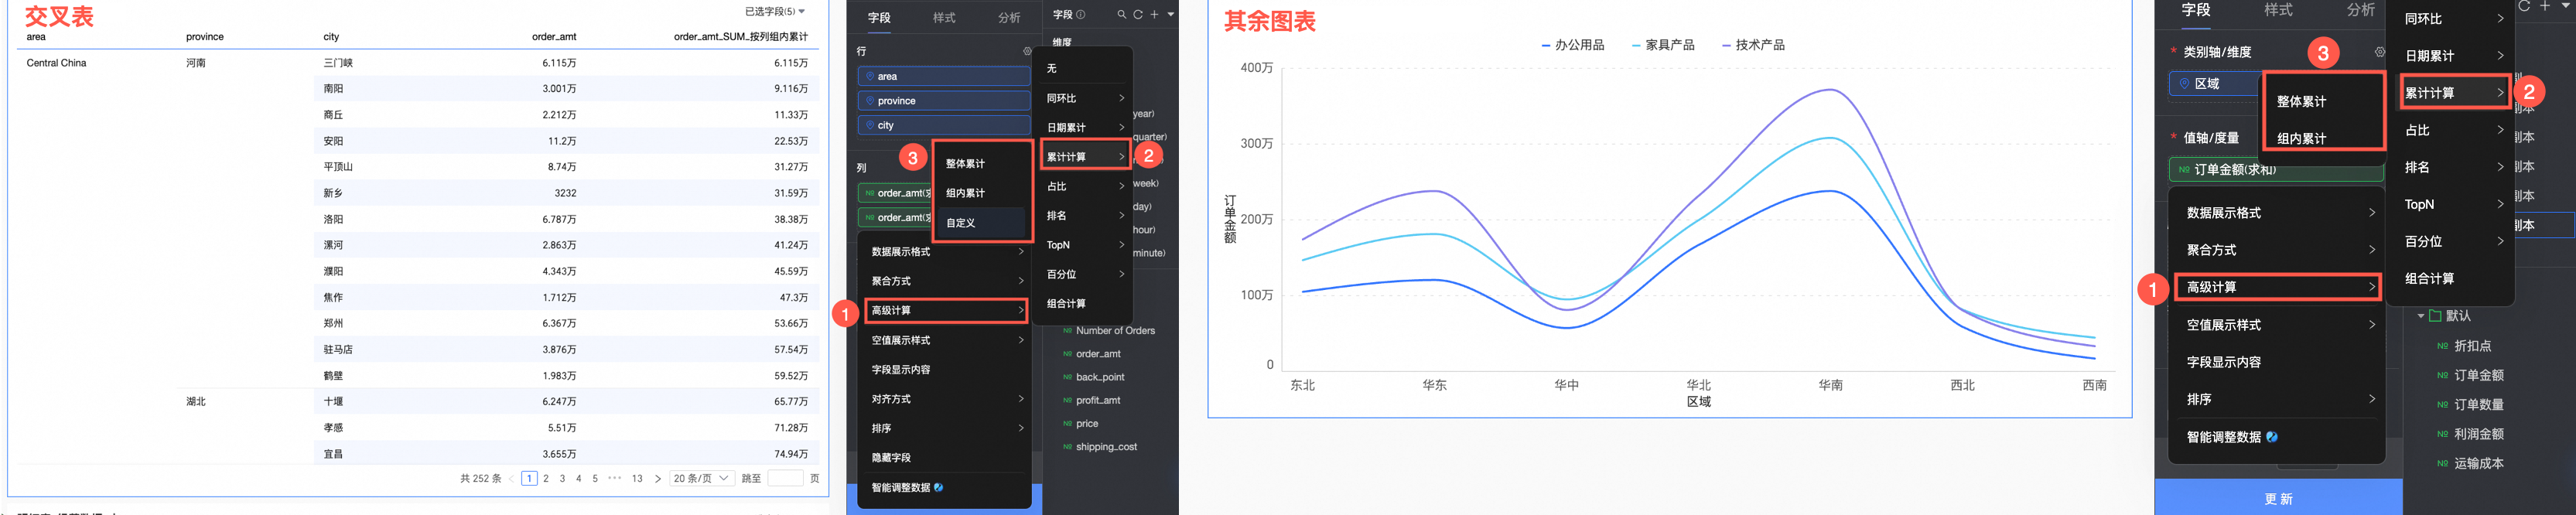
Task: Click the city pill in the row section
Action: [x=944, y=125]
